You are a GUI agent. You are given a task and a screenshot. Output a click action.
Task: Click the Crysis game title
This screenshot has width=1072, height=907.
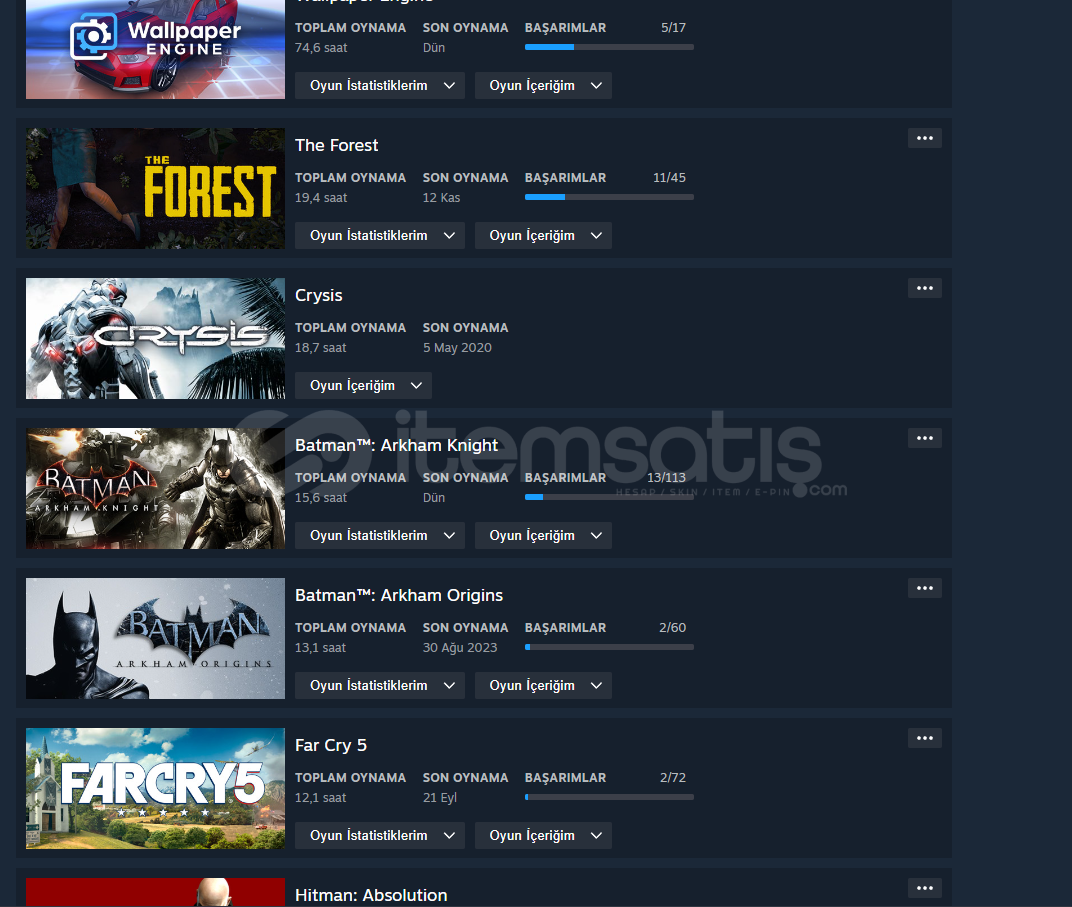tap(319, 295)
